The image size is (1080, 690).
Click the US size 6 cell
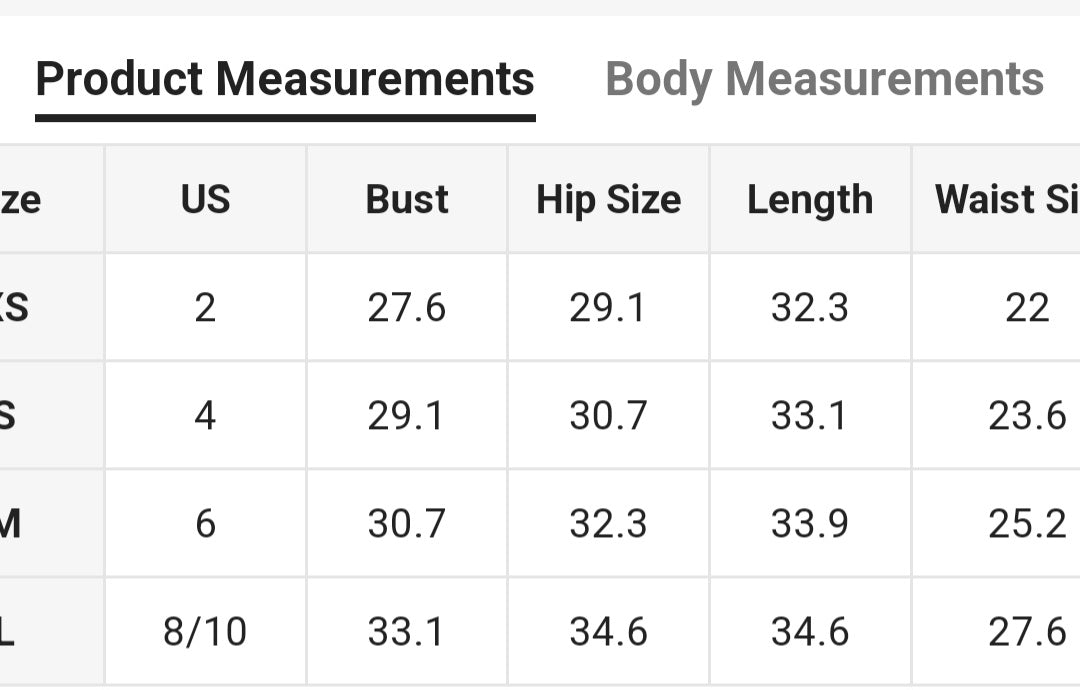(x=205, y=524)
